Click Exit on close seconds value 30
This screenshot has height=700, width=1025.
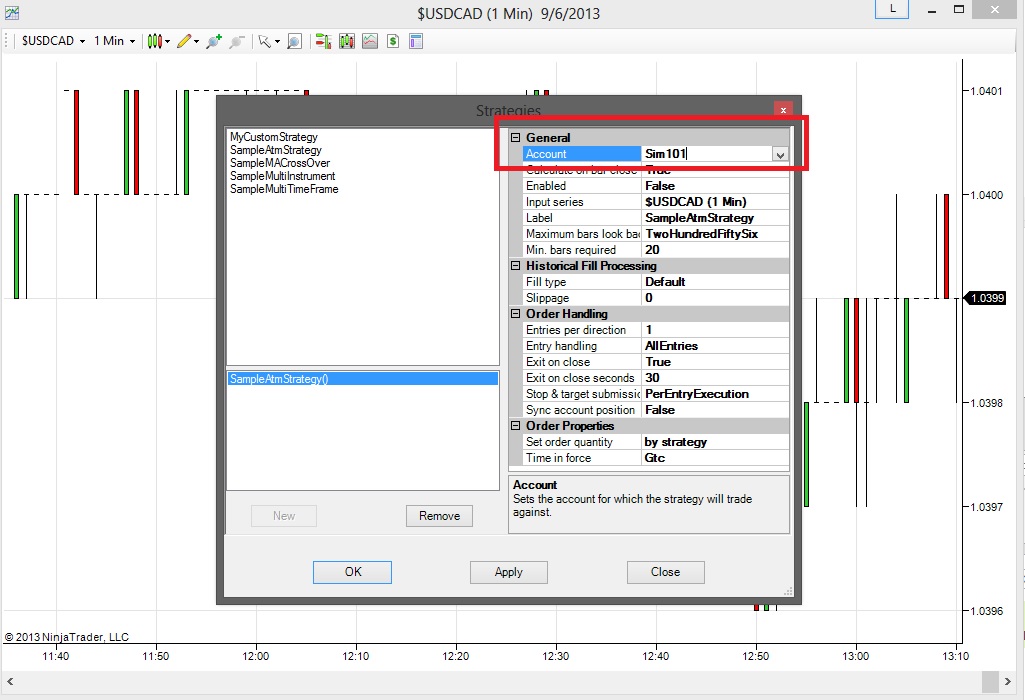(716, 378)
